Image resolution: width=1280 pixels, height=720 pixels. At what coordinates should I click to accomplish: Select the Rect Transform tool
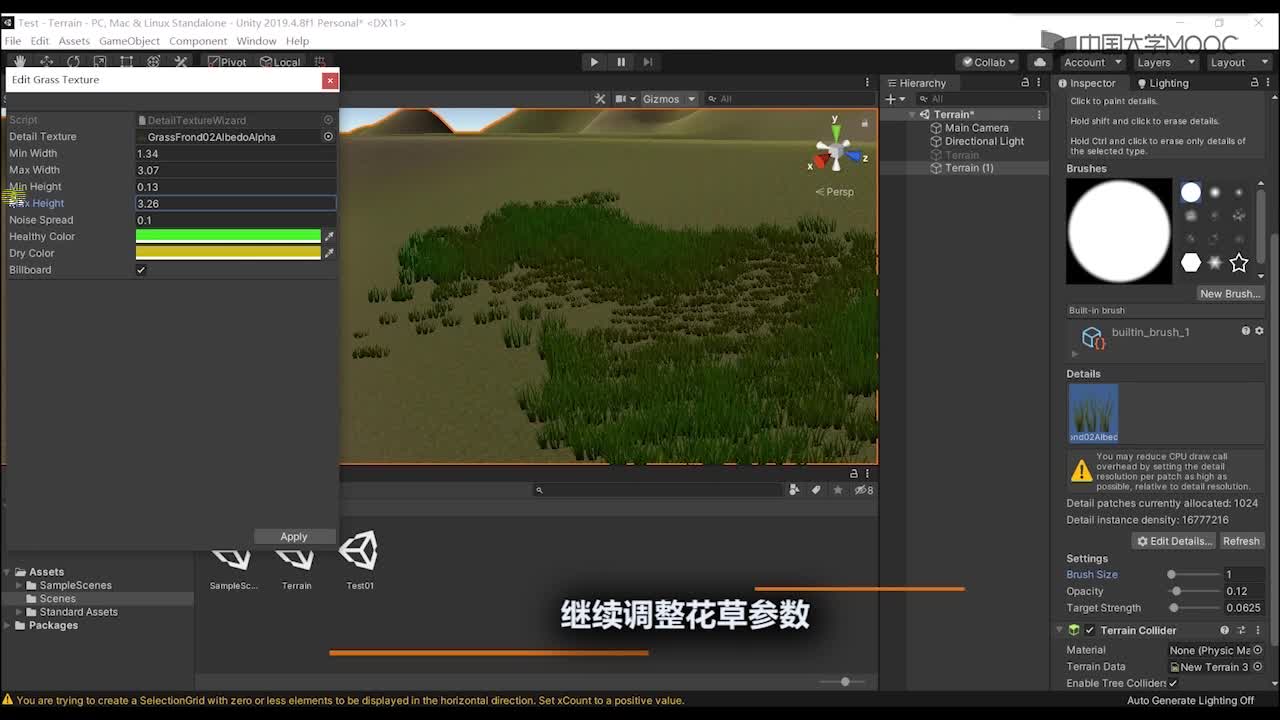pyautogui.click(x=127, y=62)
